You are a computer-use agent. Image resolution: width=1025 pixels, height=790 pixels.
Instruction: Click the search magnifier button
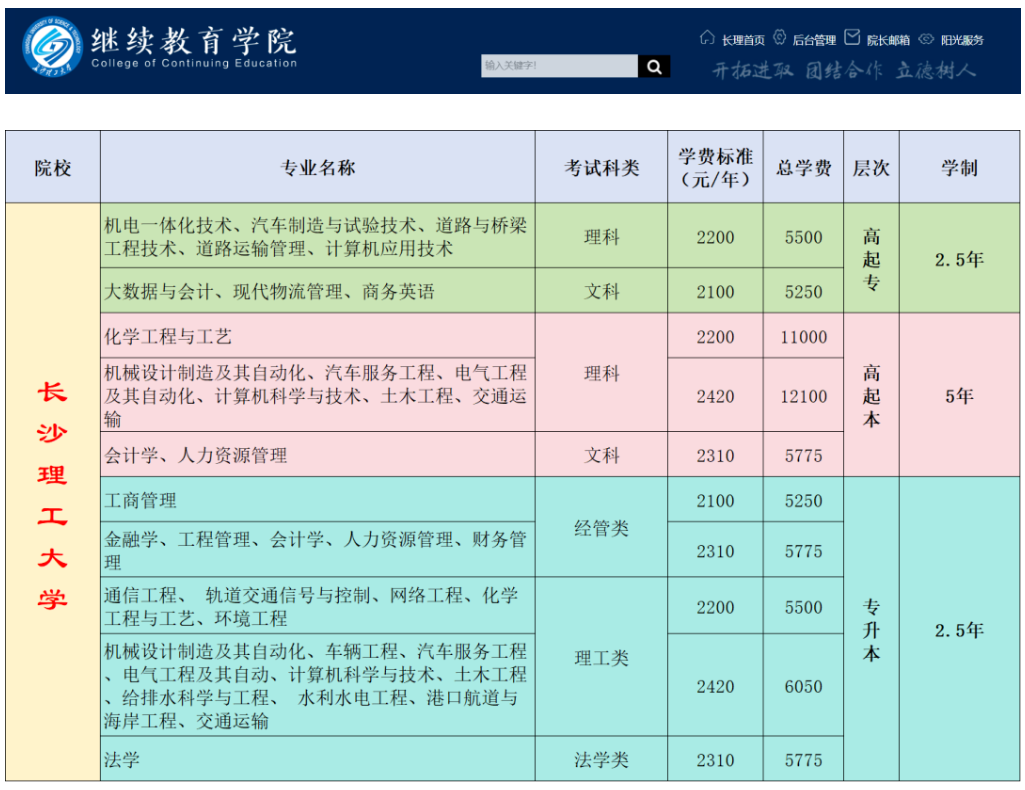[x=654, y=66]
